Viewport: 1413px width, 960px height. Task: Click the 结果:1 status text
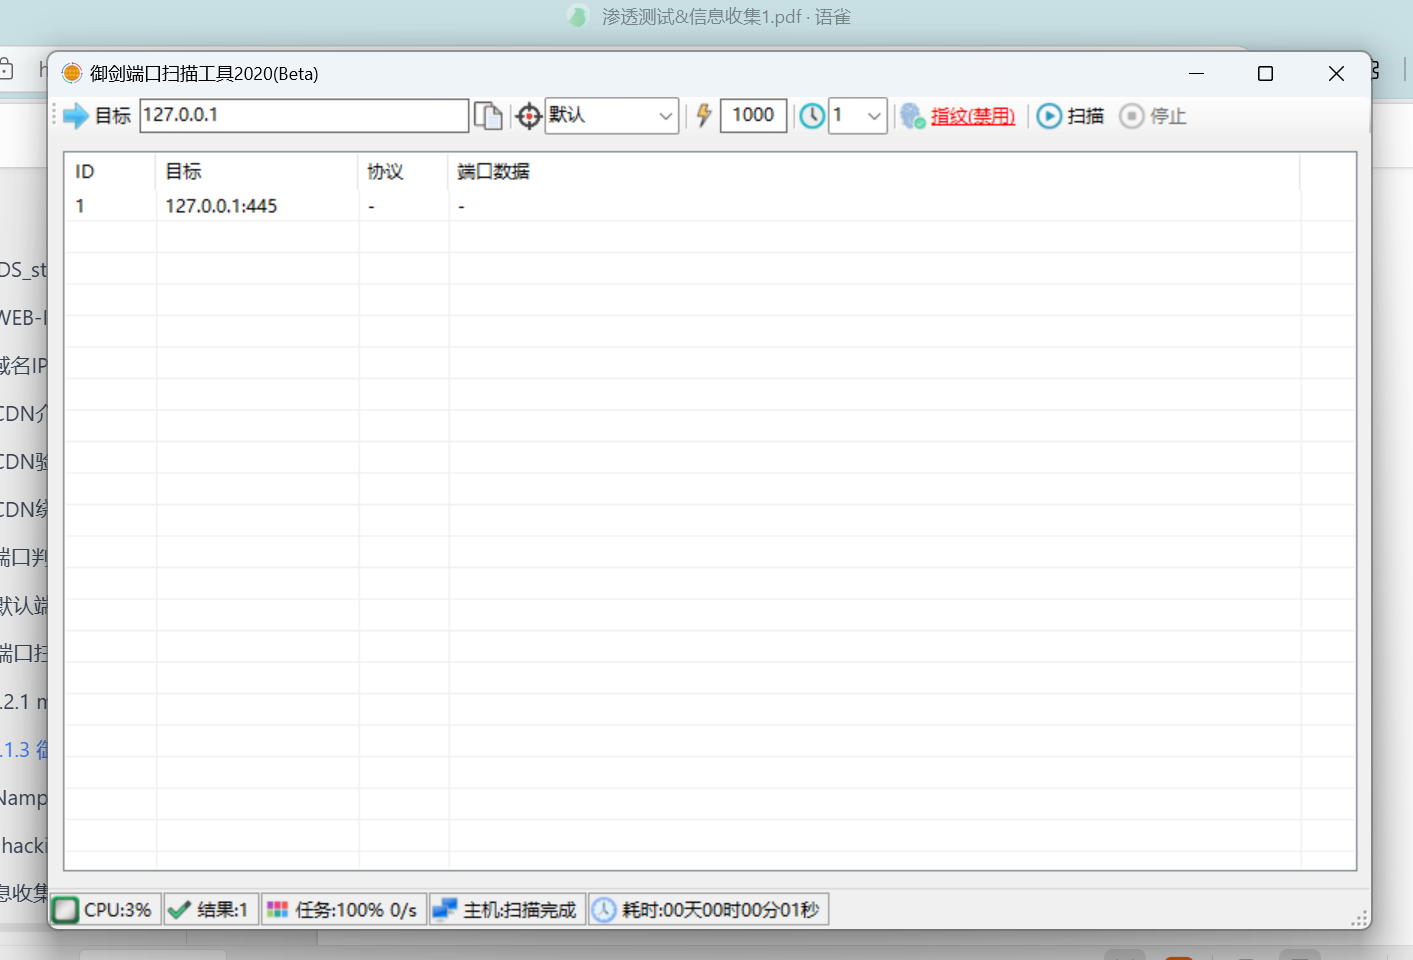click(x=222, y=910)
